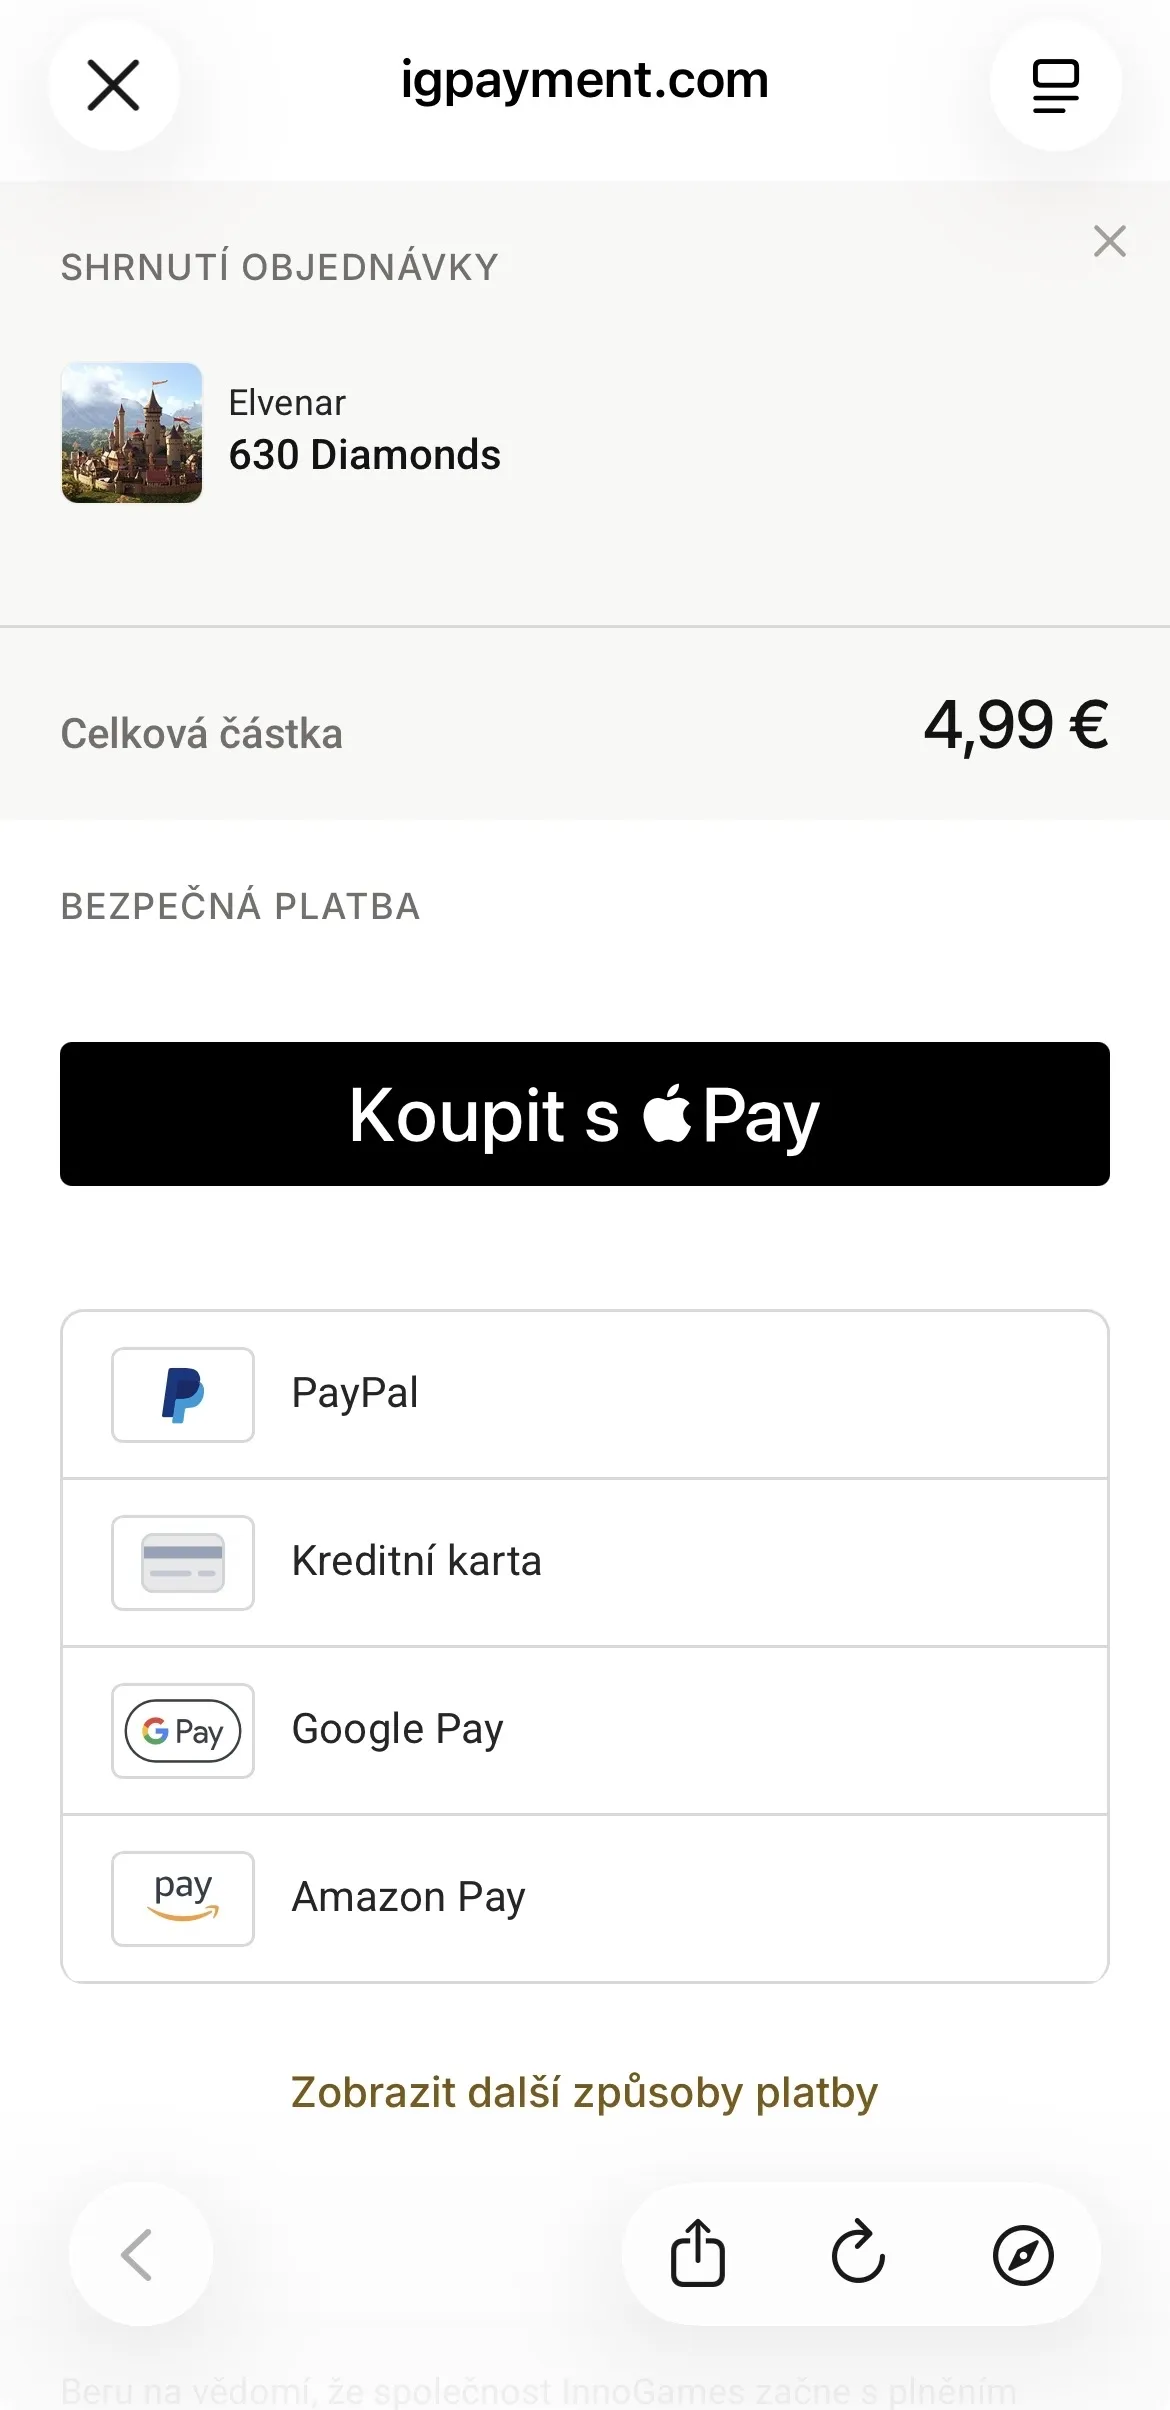Open page in Safari compass icon
This screenshot has width=1170, height=2410.
[x=1023, y=2255]
